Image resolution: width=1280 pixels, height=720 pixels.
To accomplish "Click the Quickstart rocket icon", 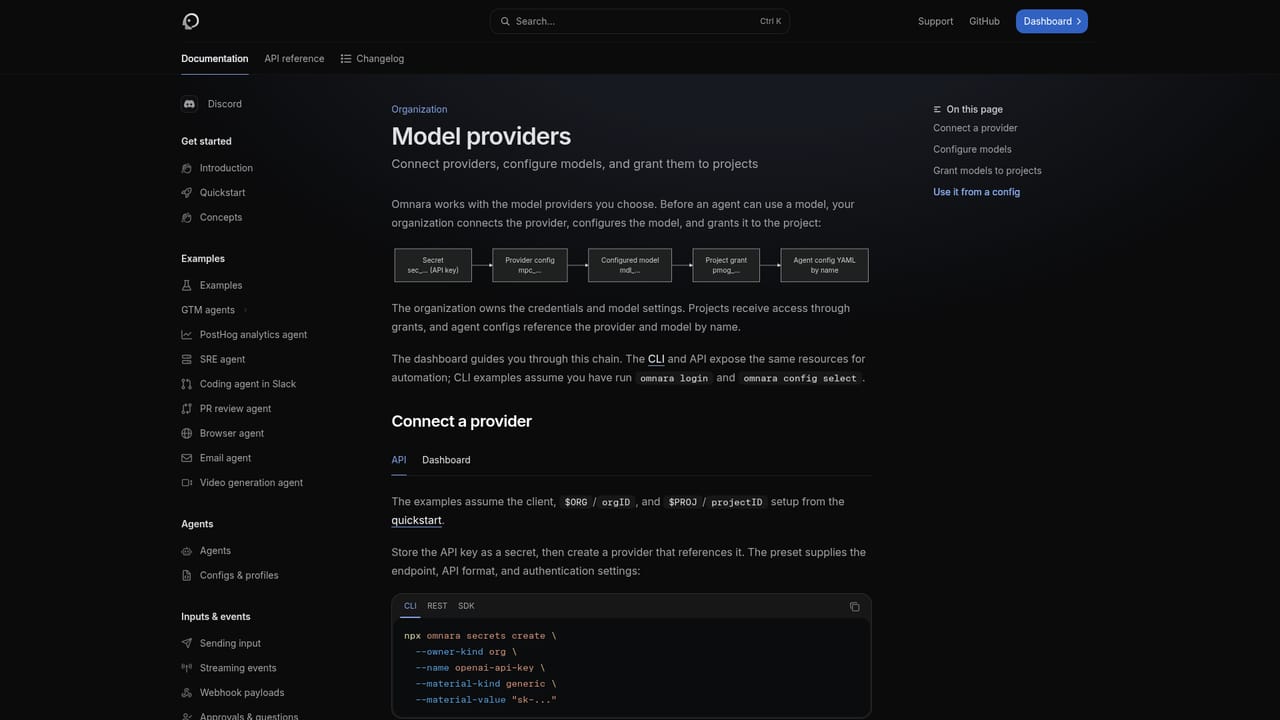I will coord(187,193).
